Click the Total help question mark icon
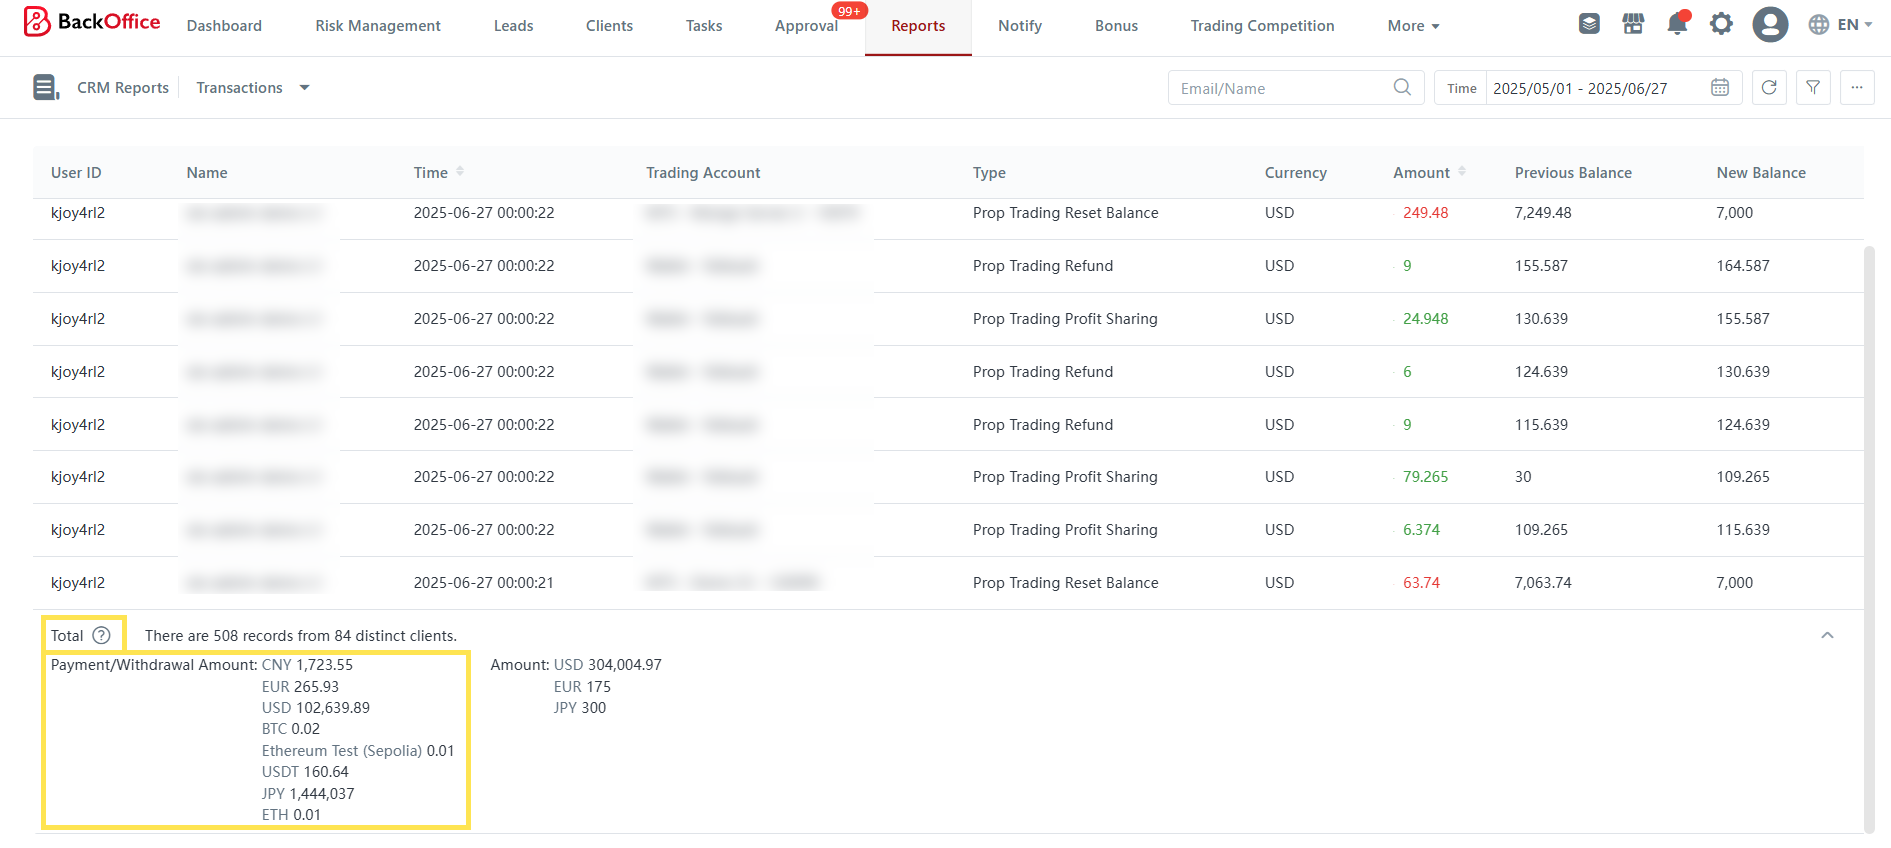Screen dimensions: 1891x848 101,635
